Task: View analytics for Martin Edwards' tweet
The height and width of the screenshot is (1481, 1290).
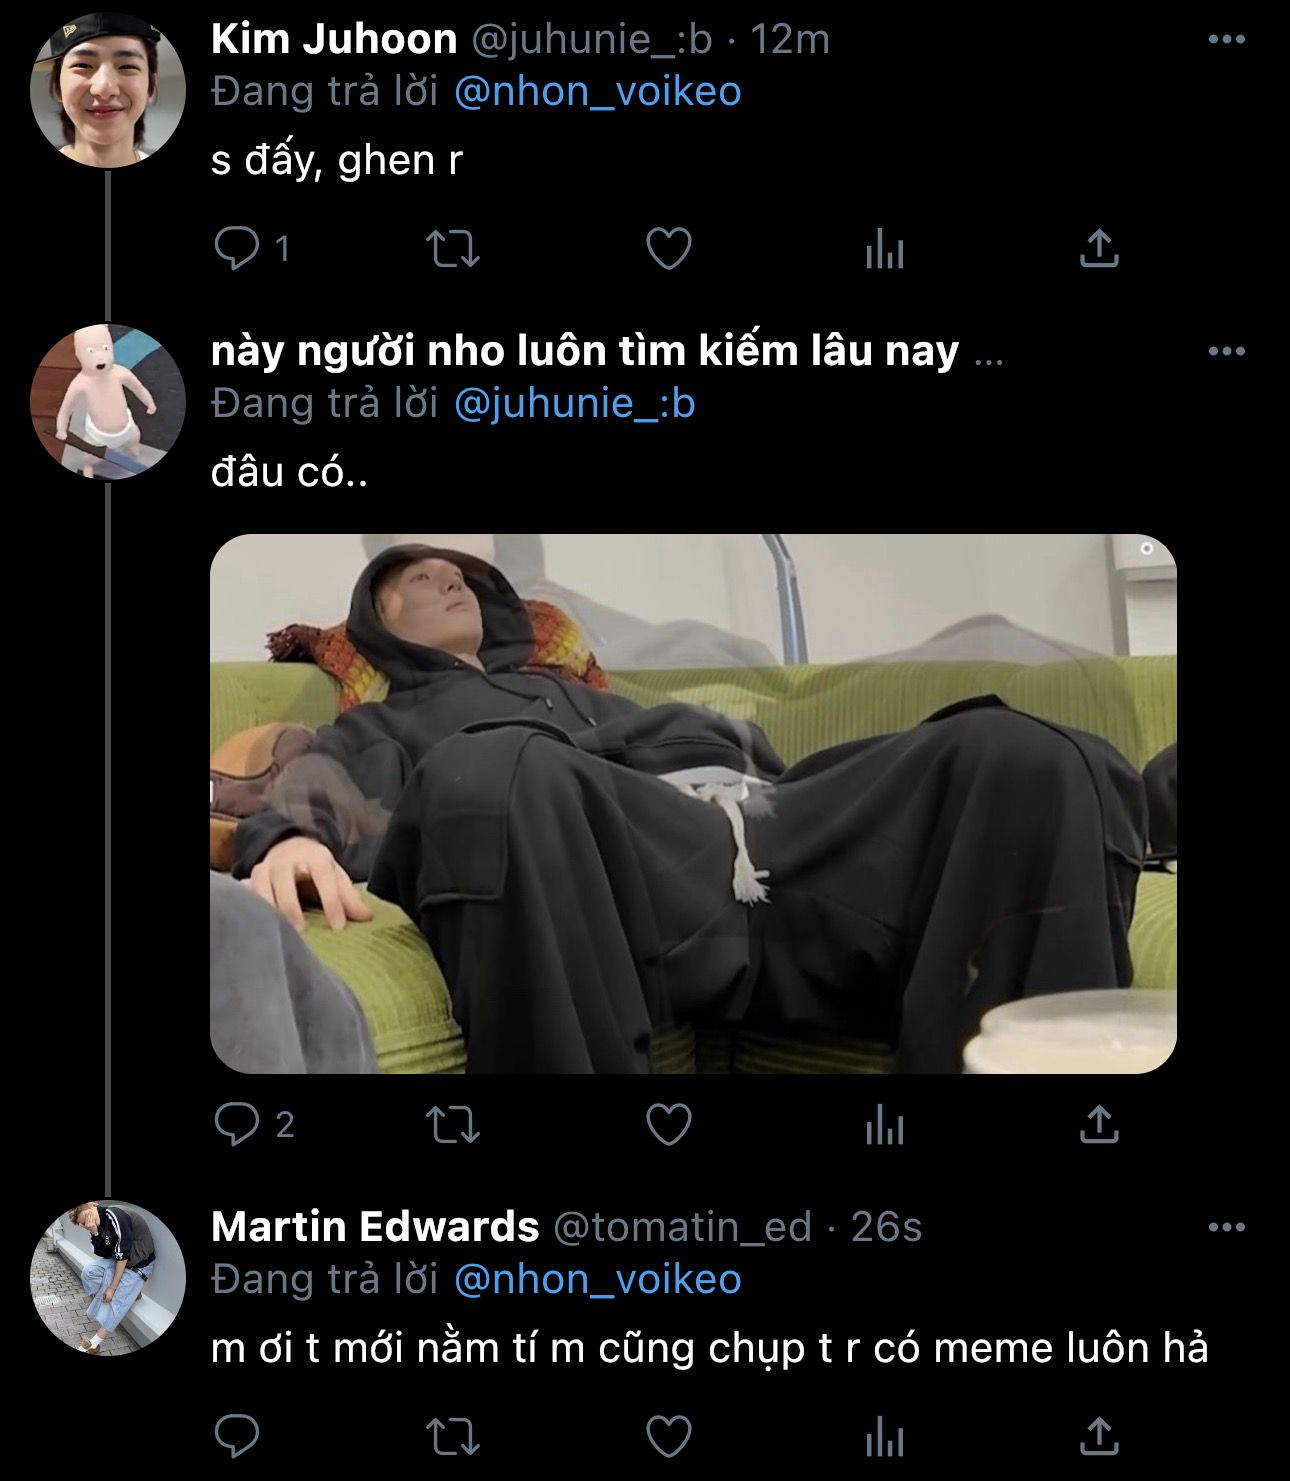Action: coord(884,1437)
